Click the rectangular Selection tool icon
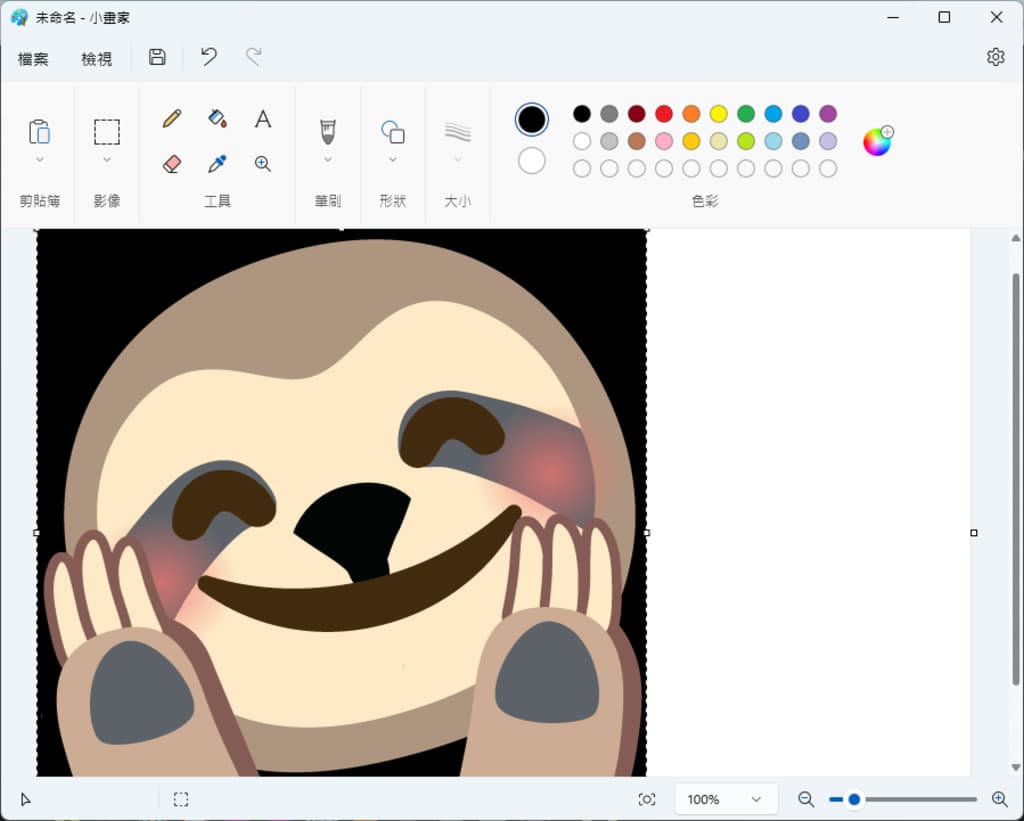Viewport: 1024px width, 821px height. coord(106,131)
